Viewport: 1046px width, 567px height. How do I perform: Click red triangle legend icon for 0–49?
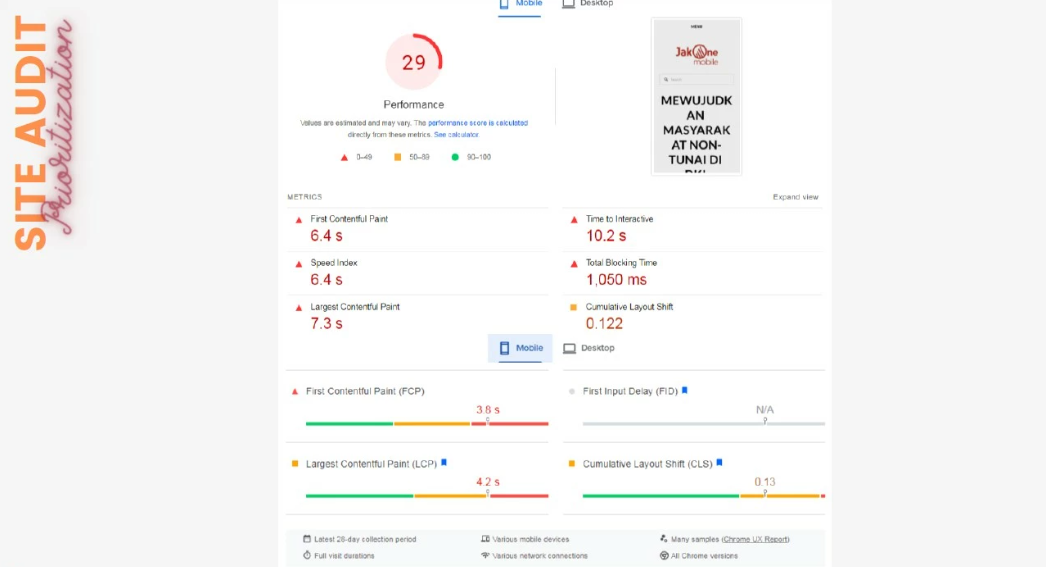pyautogui.click(x=344, y=157)
